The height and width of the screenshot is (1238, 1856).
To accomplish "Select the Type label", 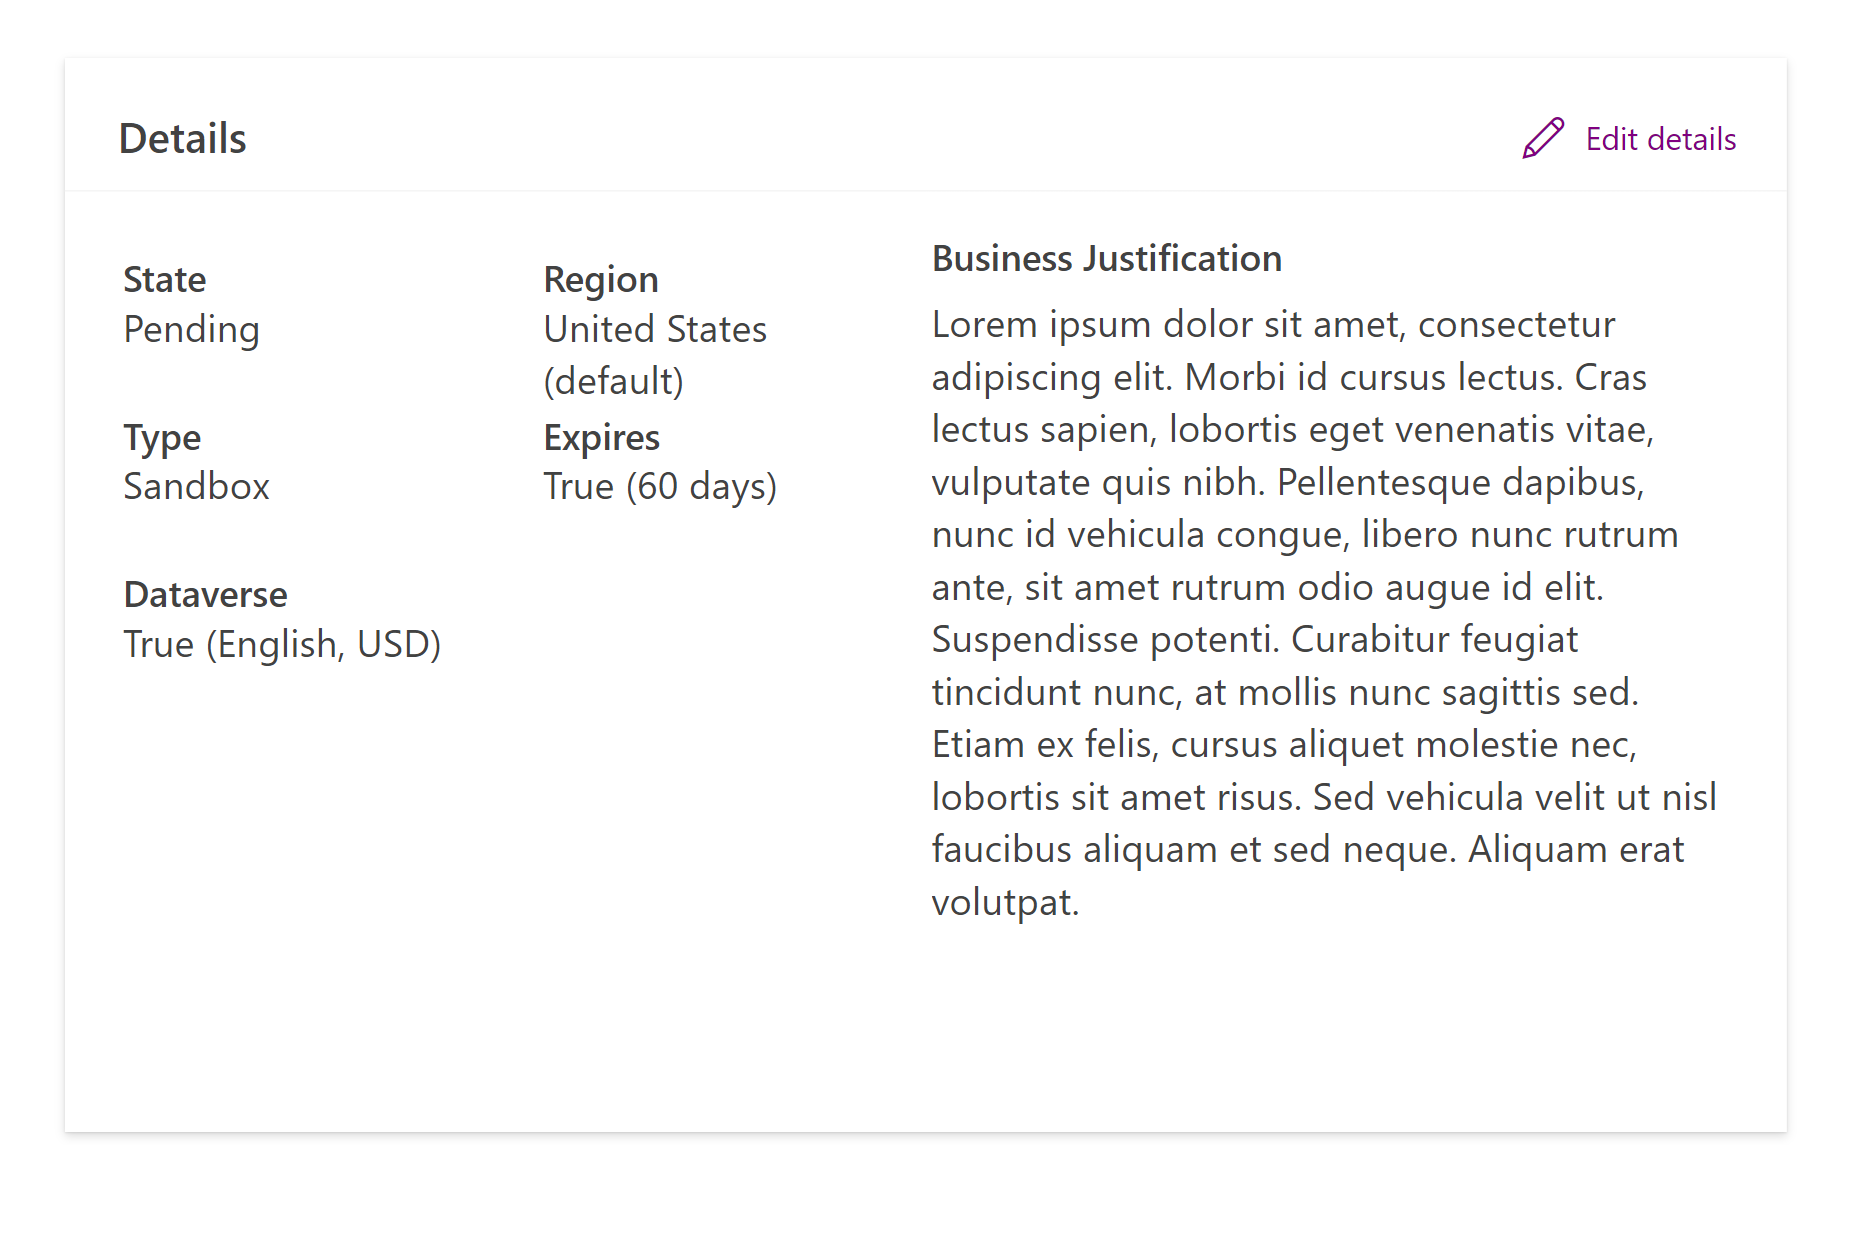I will [x=162, y=437].
